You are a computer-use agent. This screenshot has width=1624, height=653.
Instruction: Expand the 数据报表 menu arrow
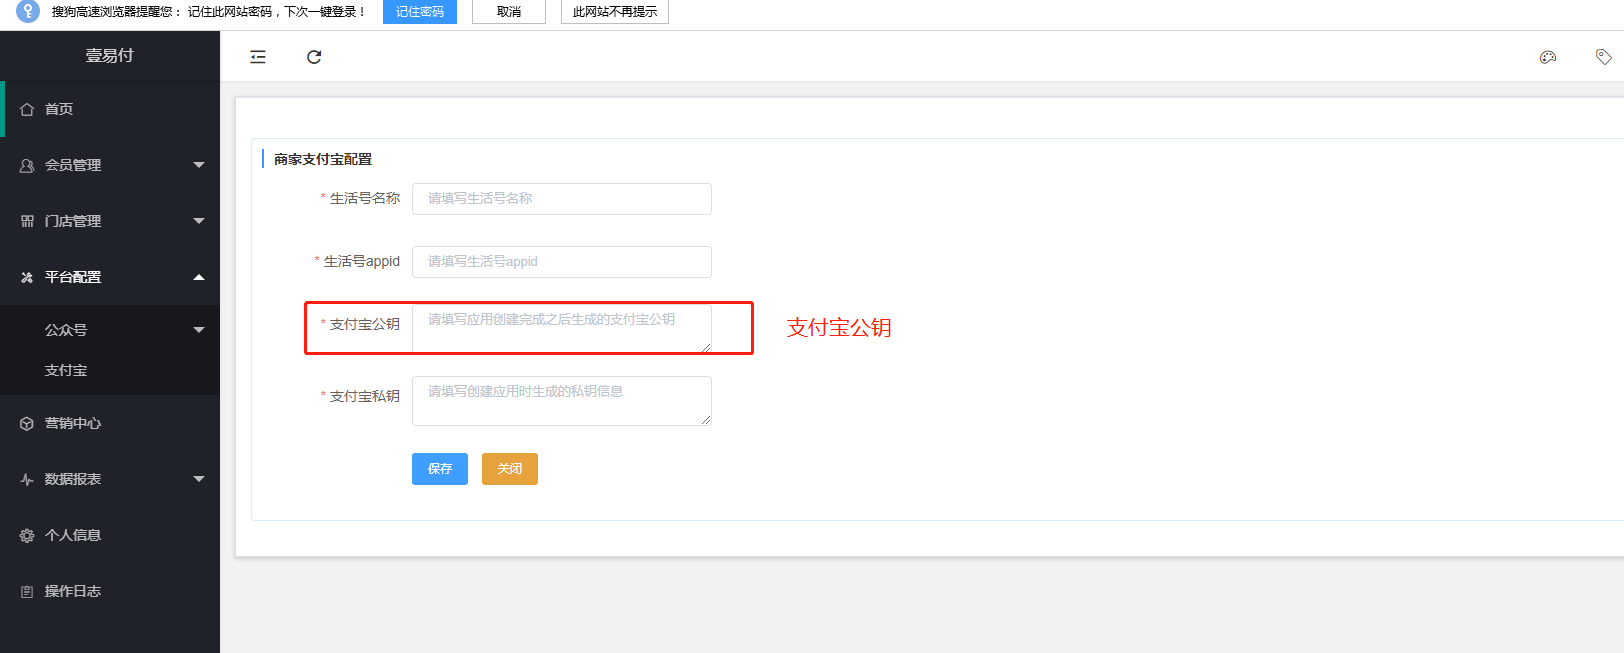coord(199,479)
